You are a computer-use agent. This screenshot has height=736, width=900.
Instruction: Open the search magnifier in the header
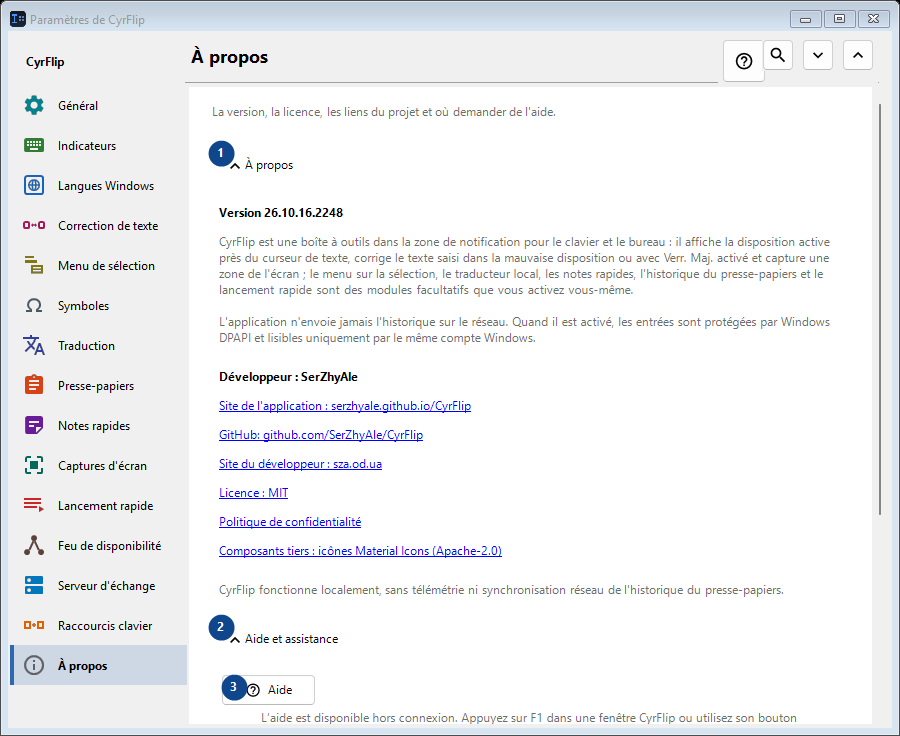tap(778, 55)
